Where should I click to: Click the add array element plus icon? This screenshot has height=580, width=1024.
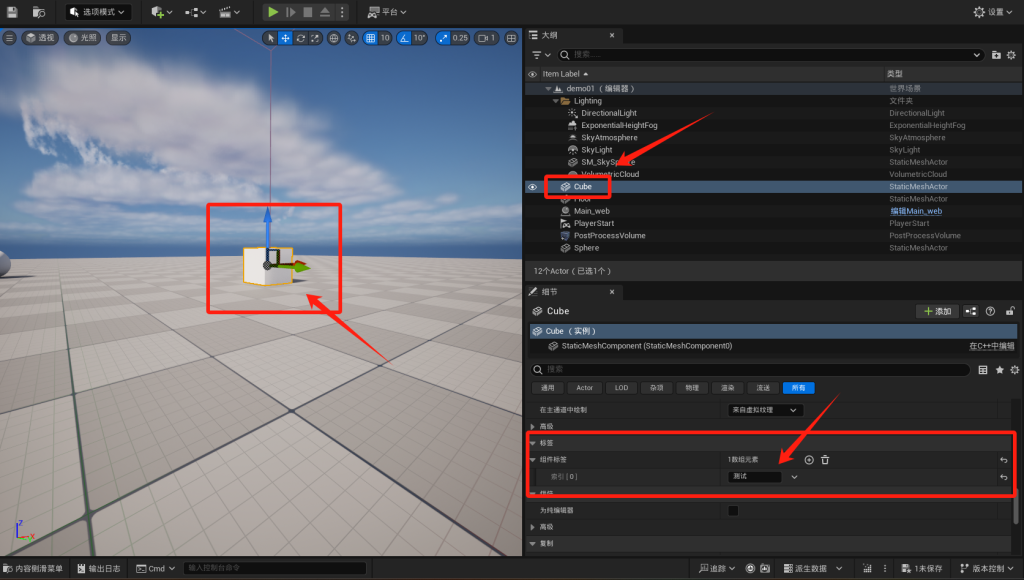point(809,459)
